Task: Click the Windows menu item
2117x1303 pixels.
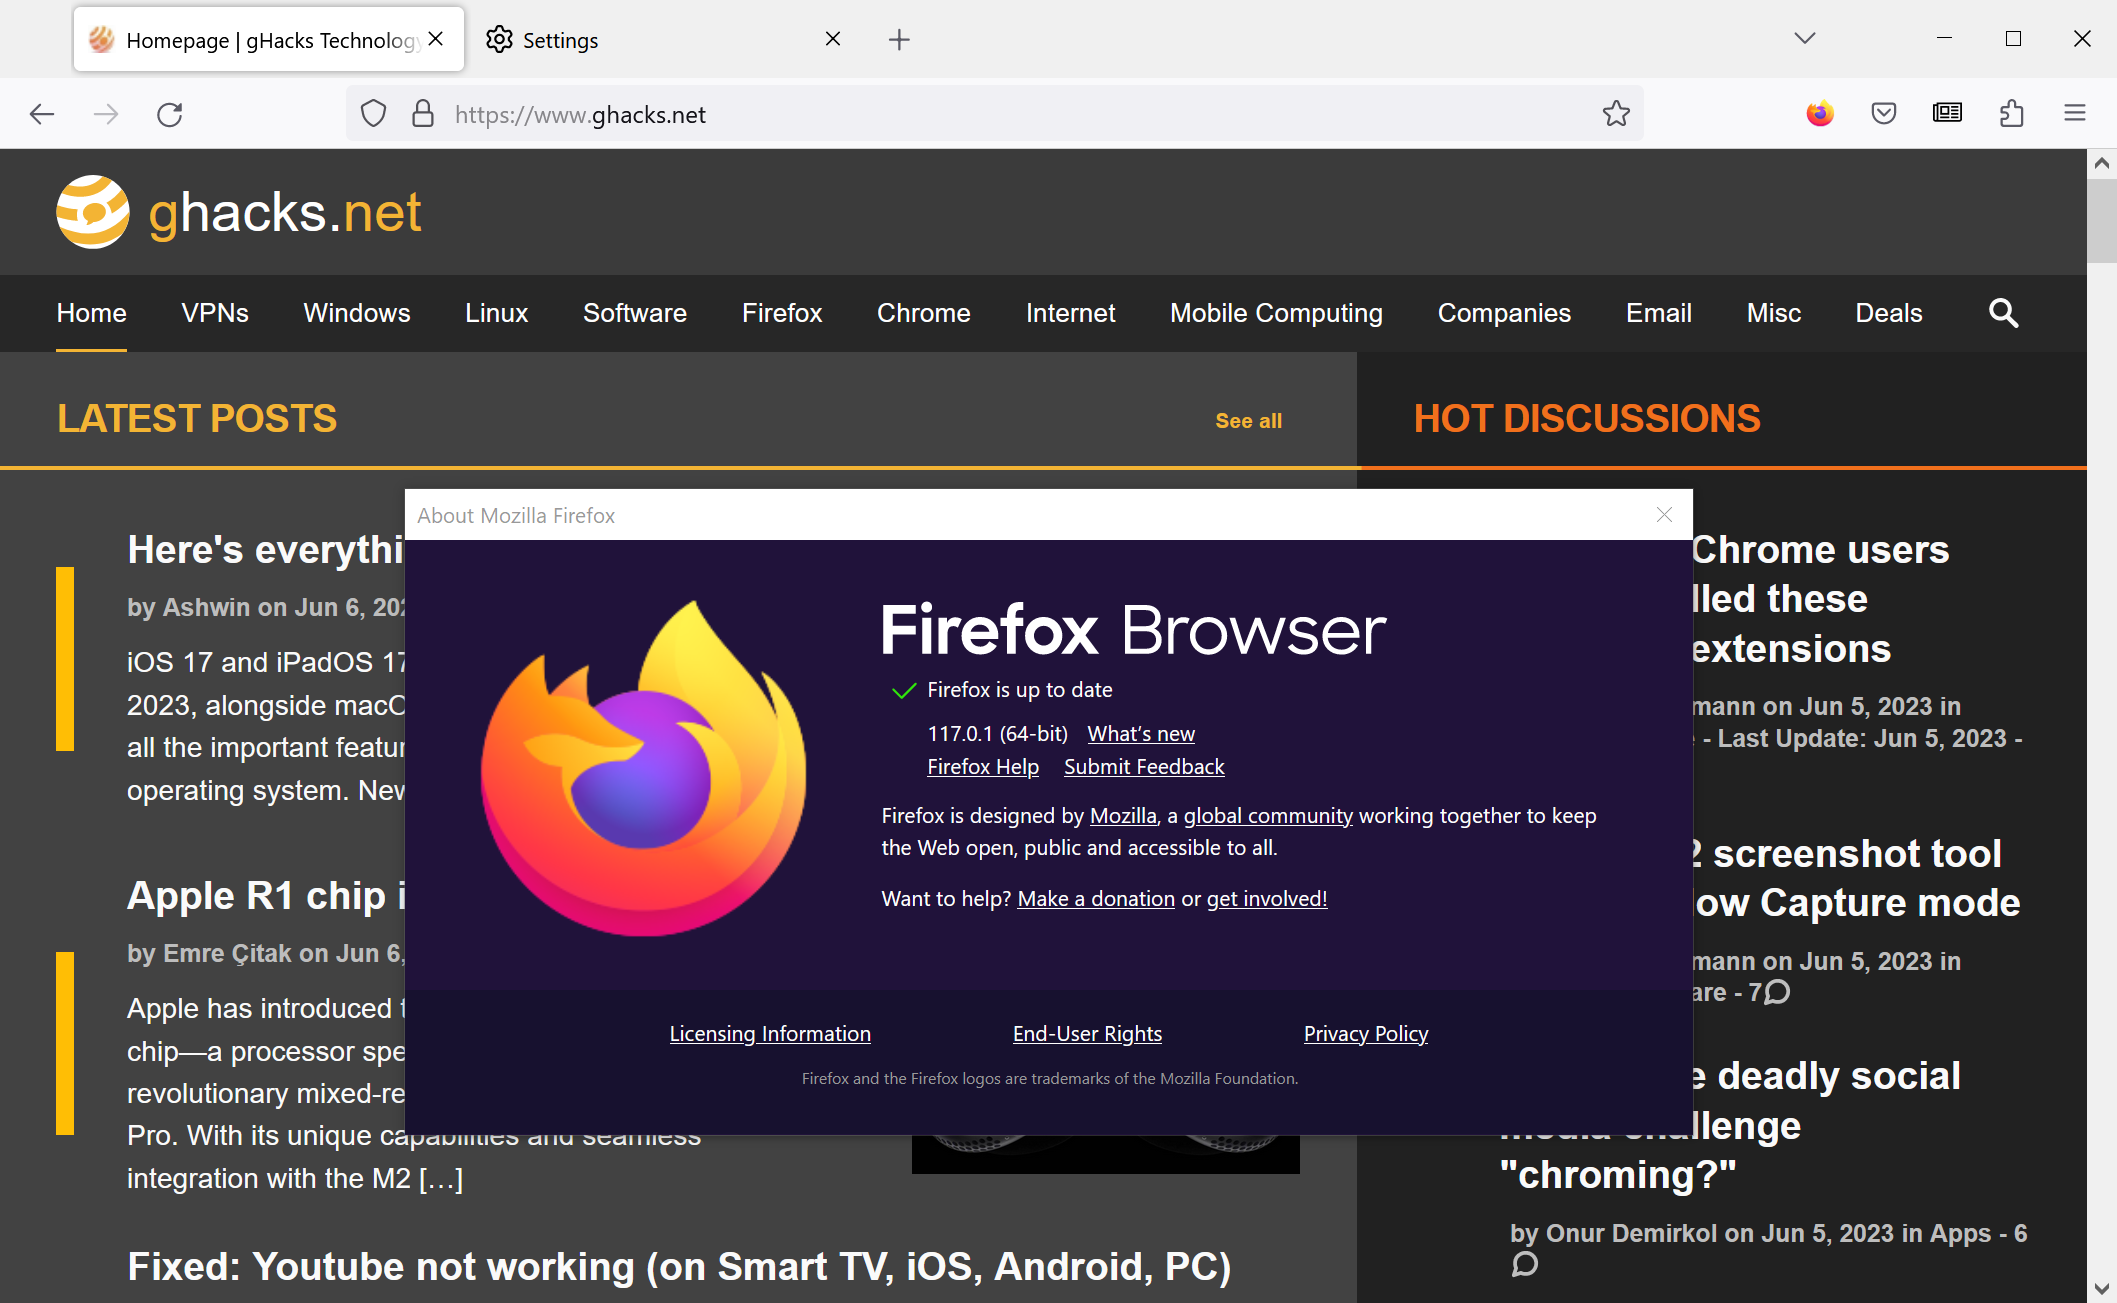Action: click(x=355, y=313)
